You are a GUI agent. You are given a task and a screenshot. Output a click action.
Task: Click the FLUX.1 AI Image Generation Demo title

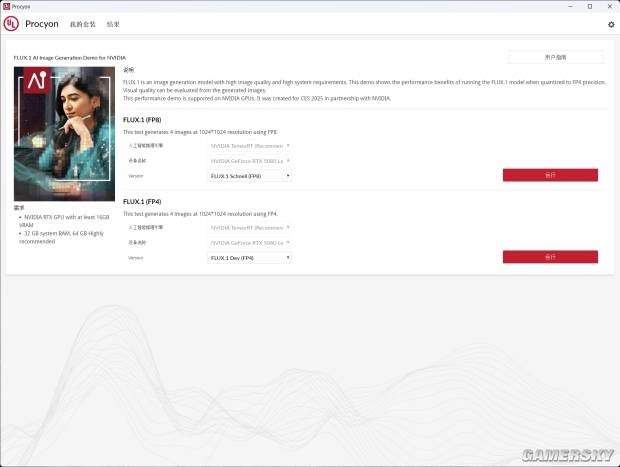pos(70,58)
